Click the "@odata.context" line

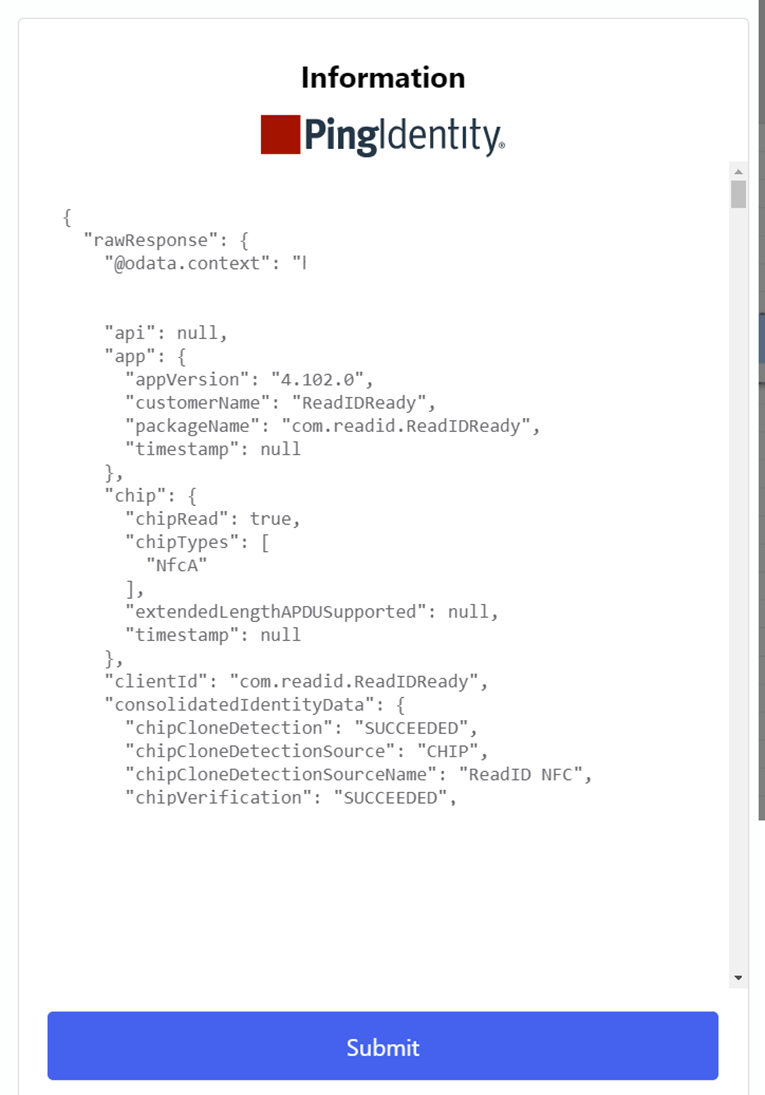click(x=205, y=263)
